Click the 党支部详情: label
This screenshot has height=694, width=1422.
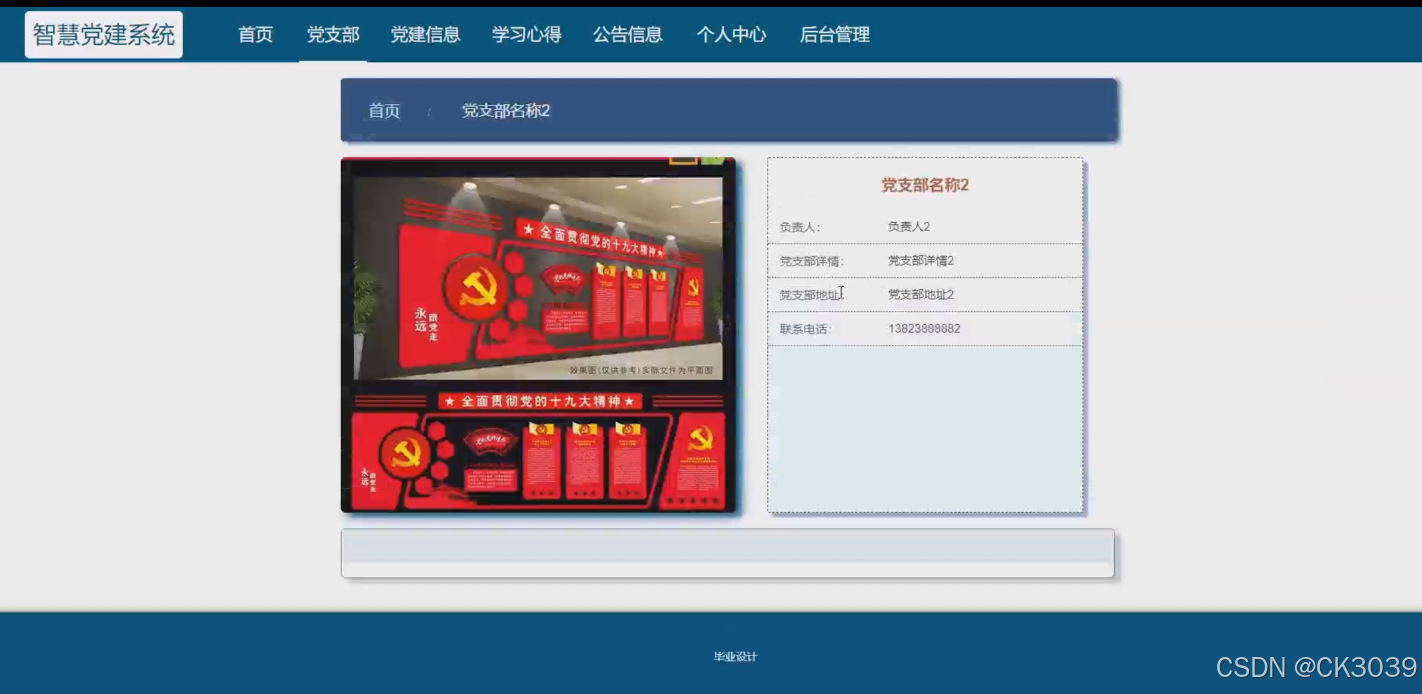812,261
